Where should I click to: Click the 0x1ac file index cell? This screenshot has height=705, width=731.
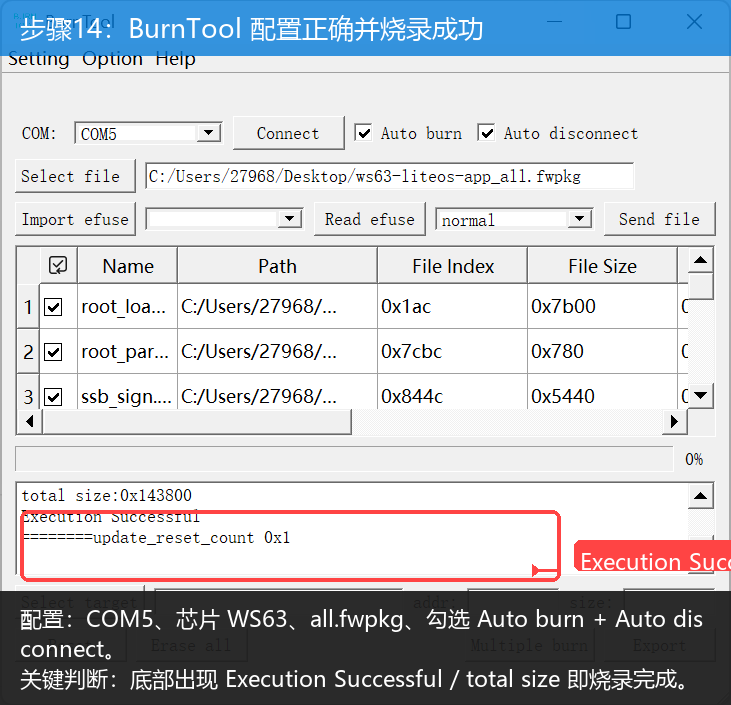(x=452, y=307)
